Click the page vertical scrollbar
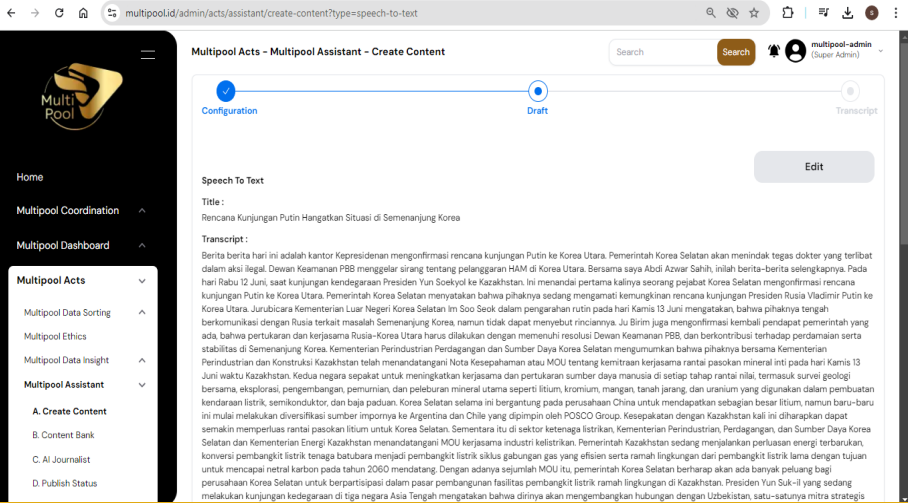 pos(903,145)
